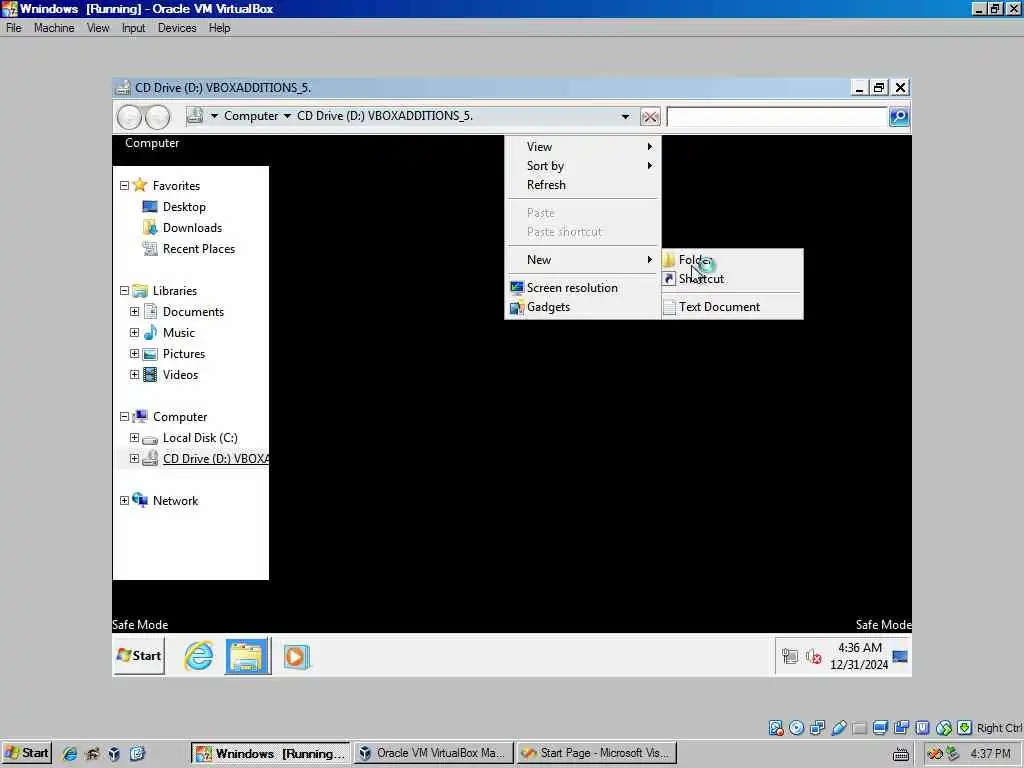
Task: Open the Computer breadcrumb dropdown arrow
Action: pyautogui.click(x=287, y=116)
